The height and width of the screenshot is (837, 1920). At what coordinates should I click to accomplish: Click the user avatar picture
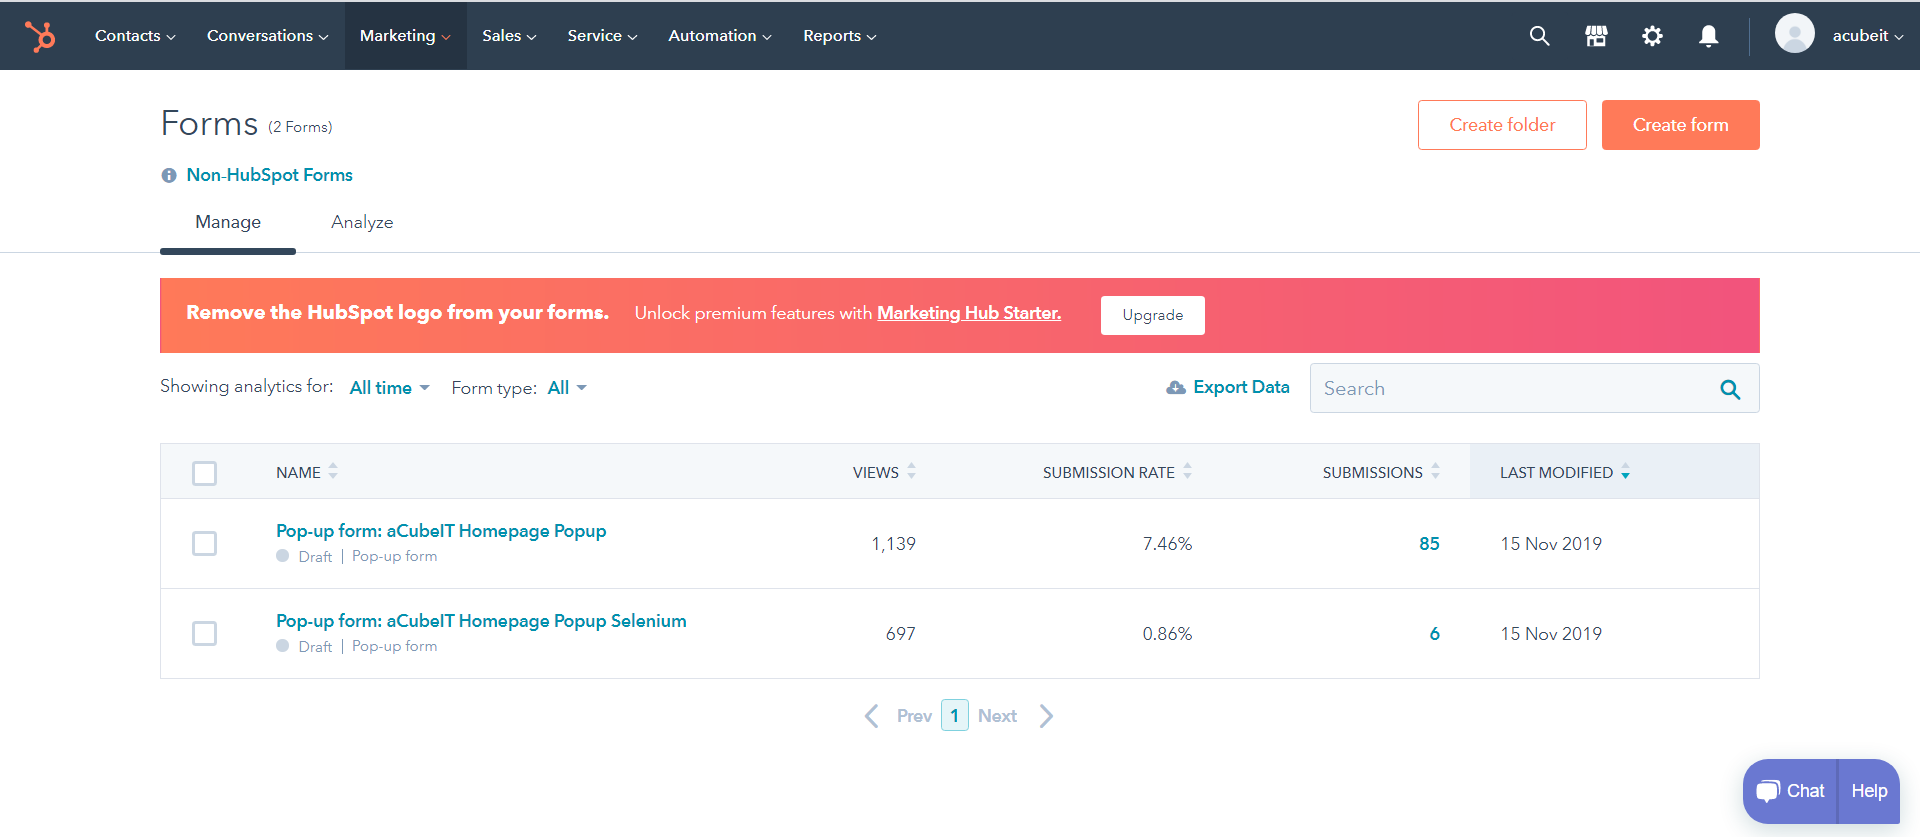coord(1794,34)
